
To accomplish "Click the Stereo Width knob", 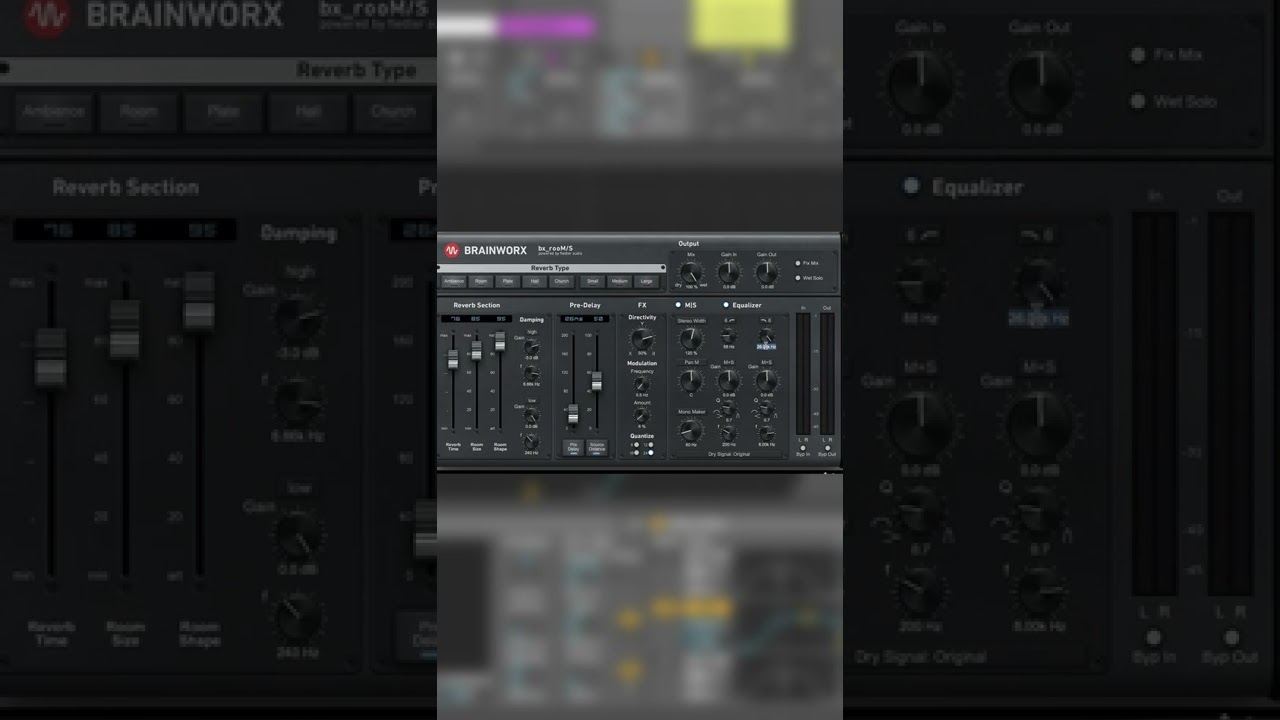I will [691, 339].
